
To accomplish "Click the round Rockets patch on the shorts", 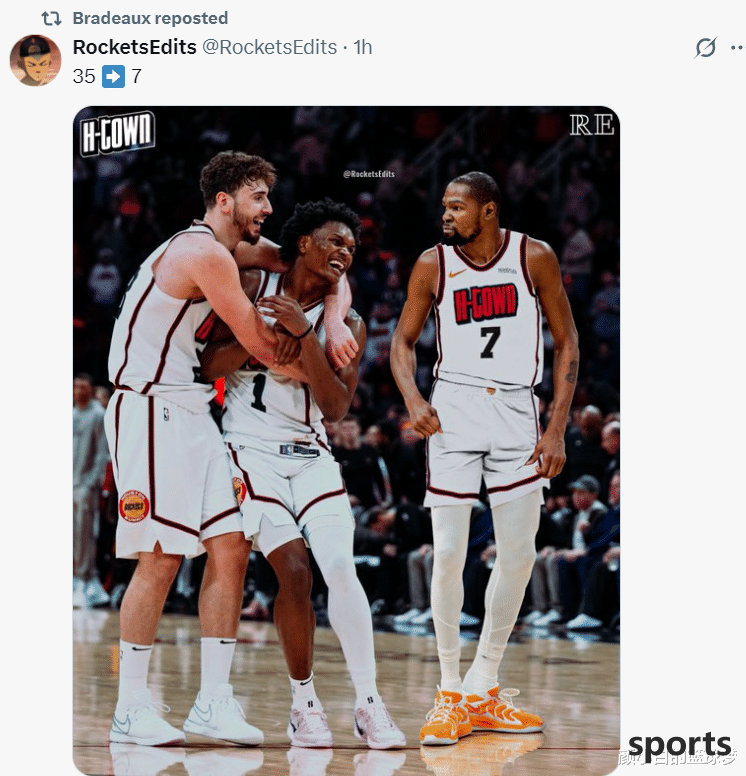I will pos(134,506).
